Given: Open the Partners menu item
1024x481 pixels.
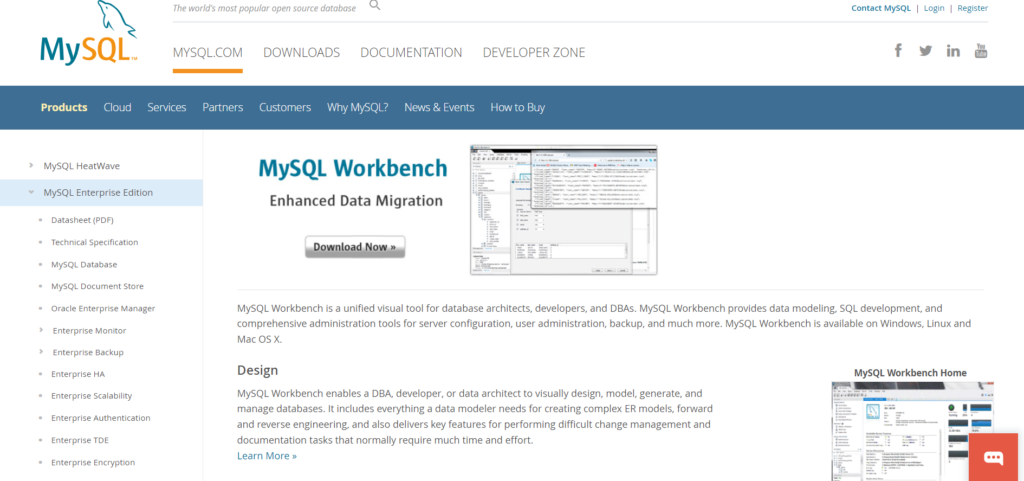Looking at the screenshot, I should (x=223, y=107).
